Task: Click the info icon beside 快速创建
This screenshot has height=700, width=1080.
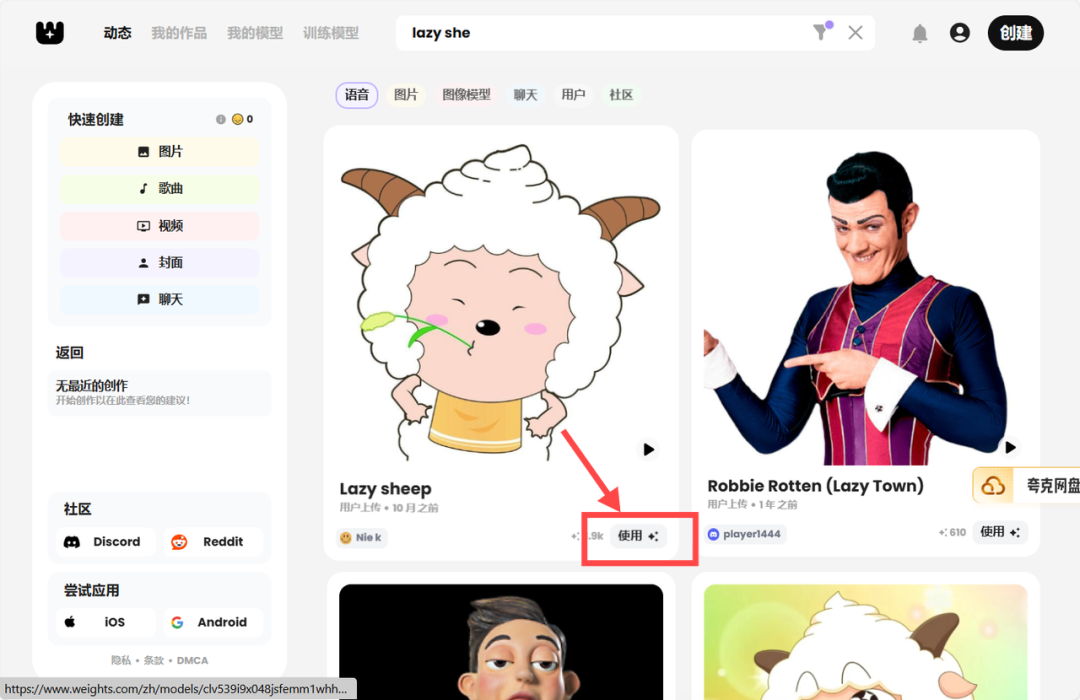Action: 220,119
